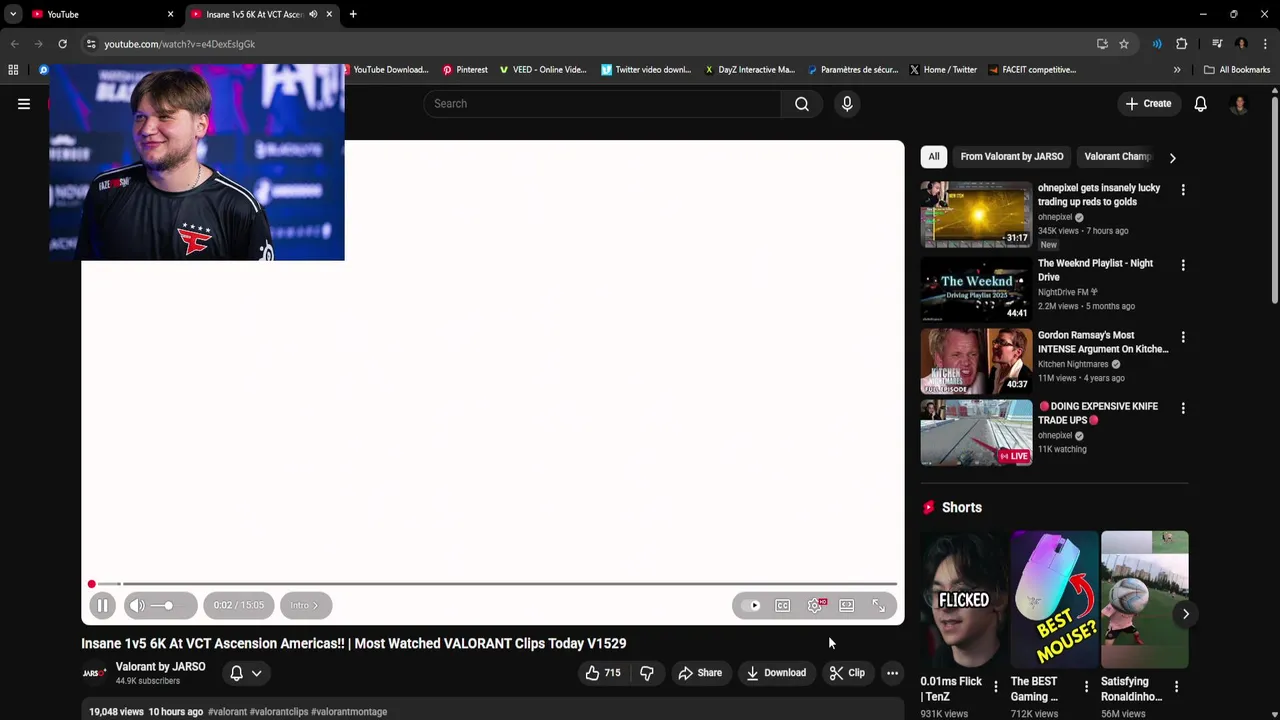Select the Valorant Champ chip
Image resolution: width=1280 pixels, height=720 pixels.
1118,157
